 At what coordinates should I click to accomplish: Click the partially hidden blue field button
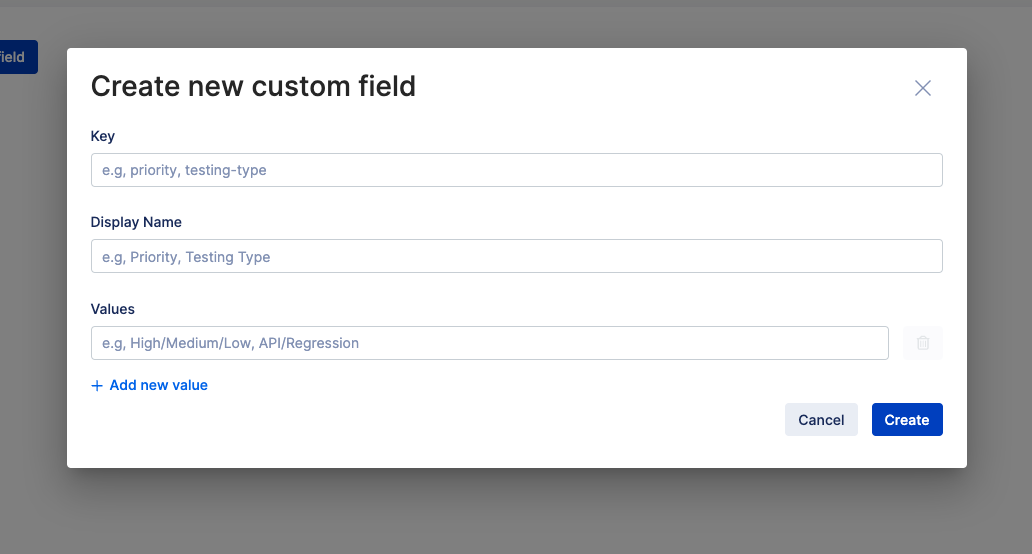17,57
